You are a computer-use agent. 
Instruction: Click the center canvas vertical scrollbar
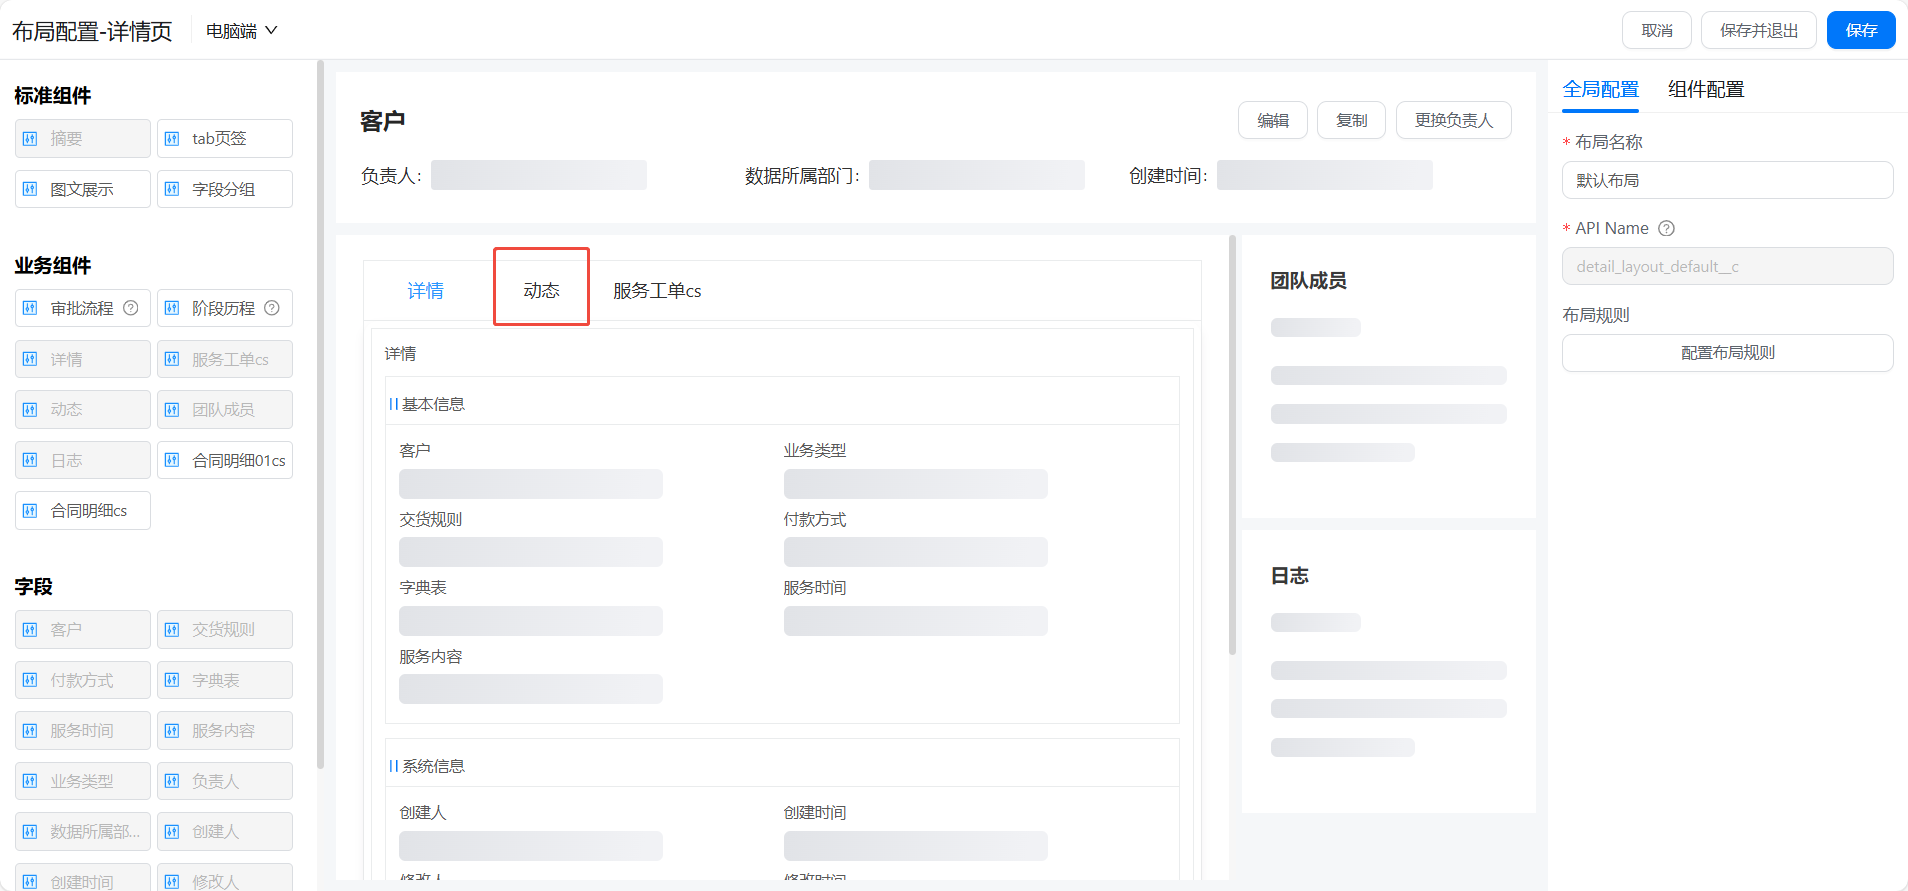click(x=1232, y=445)
